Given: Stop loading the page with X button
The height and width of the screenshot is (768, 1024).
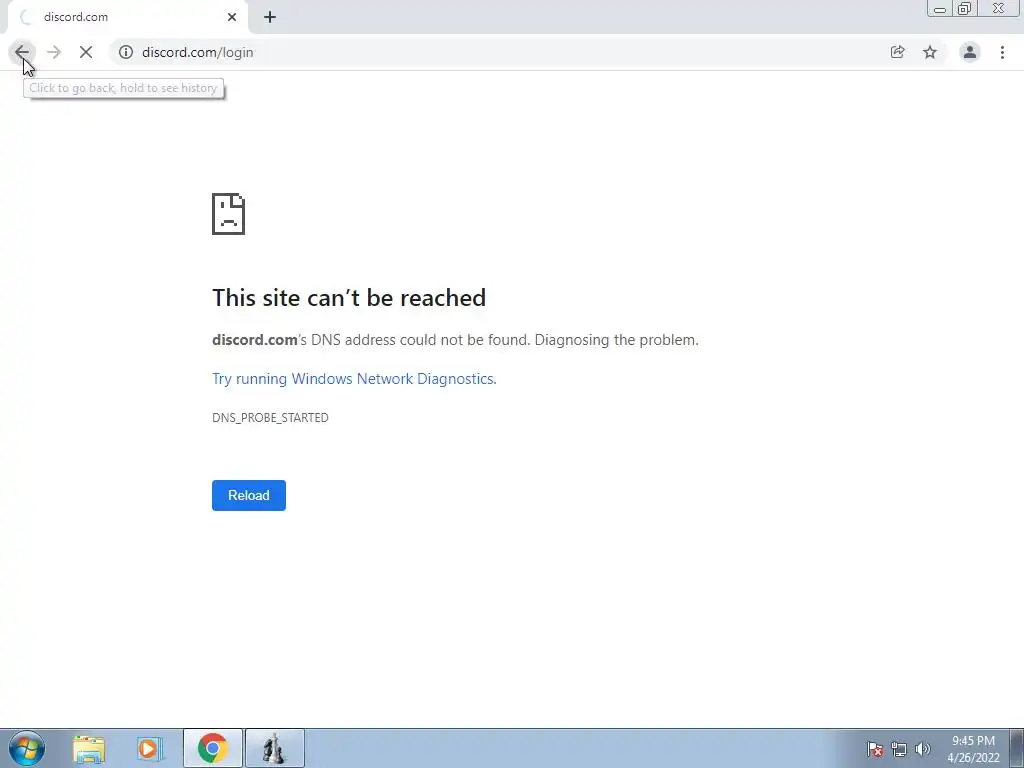Looking at the screenshot, I should click(86, 52).
